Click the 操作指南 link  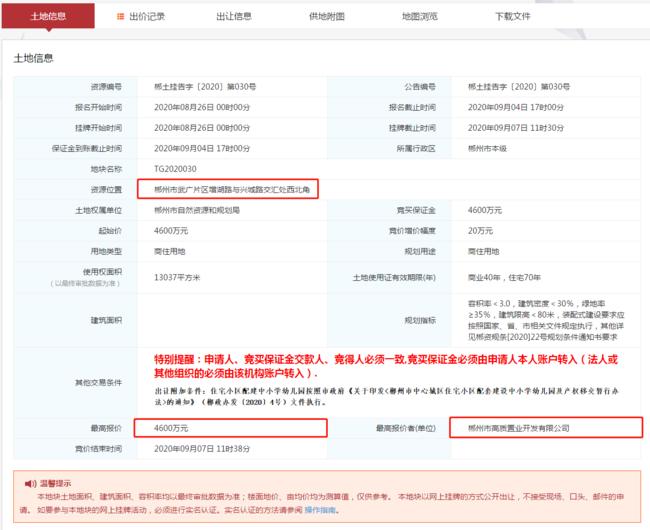[x=320, y=510]
